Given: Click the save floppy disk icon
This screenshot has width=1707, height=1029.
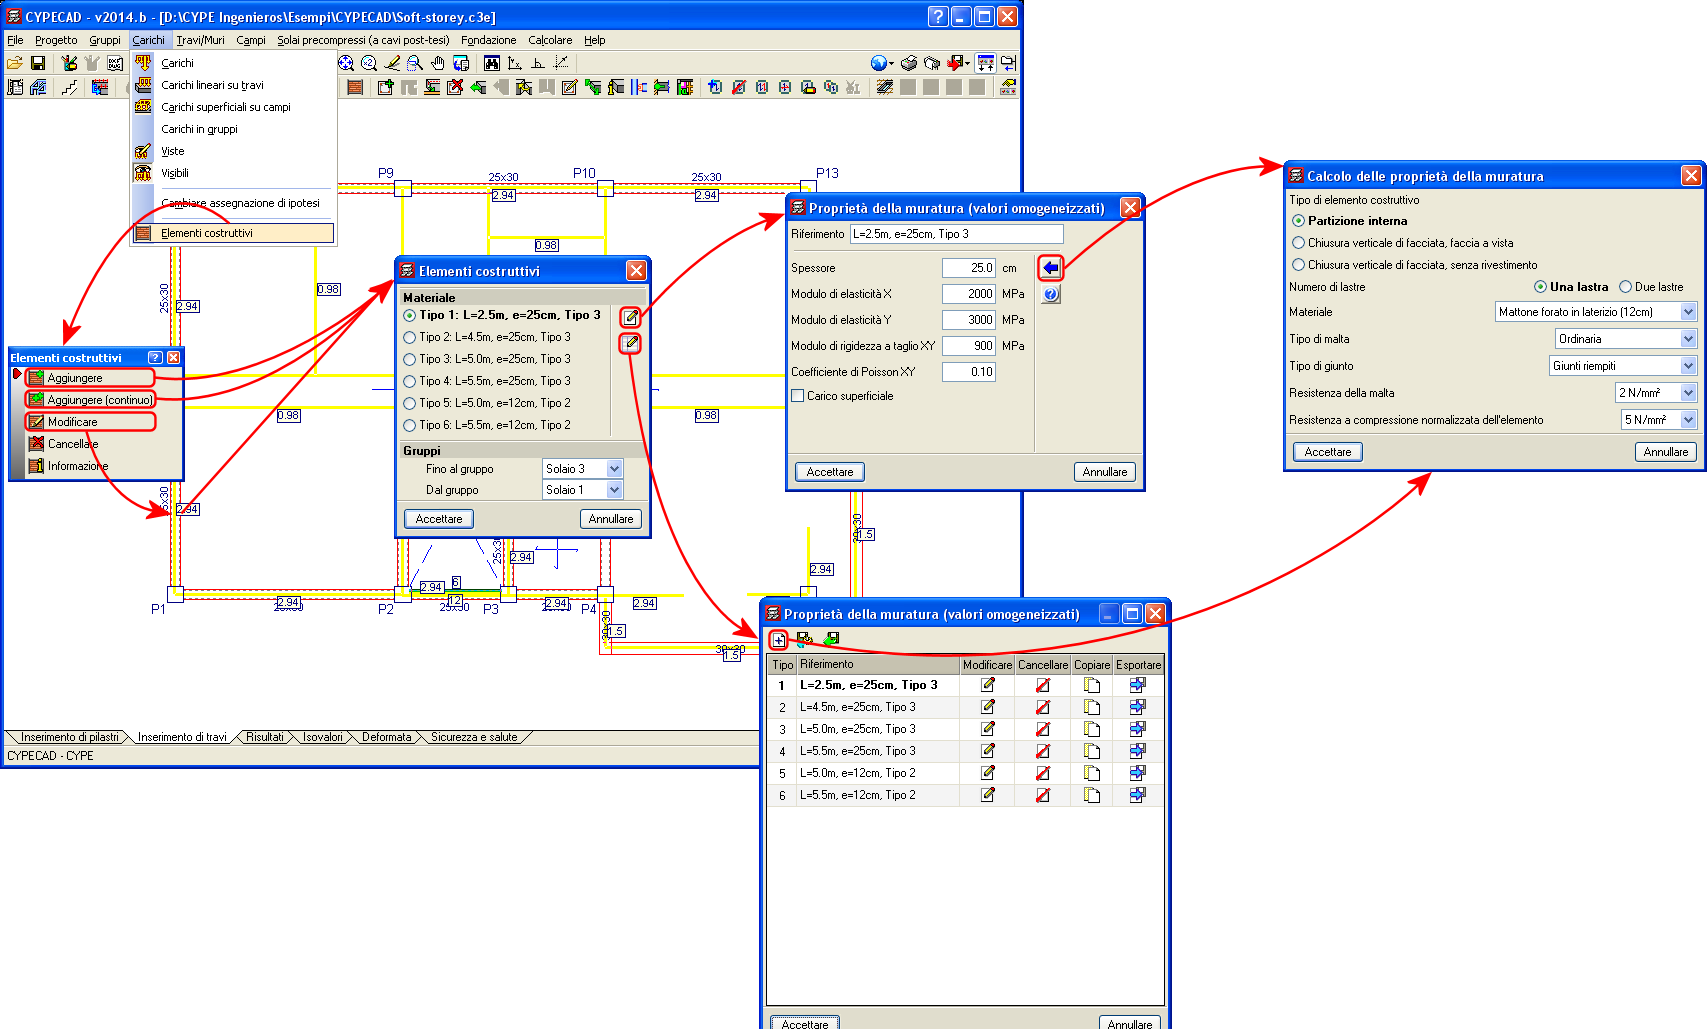Looking at the screenshot, I should coord(38,63).
